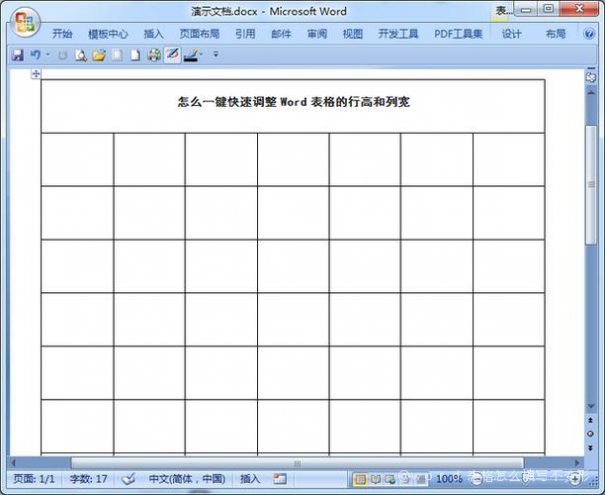The width and height of the screenshot is (605, 495).
Task: Switch to the table 布局 tab
Action: click(x=556, y=34)
